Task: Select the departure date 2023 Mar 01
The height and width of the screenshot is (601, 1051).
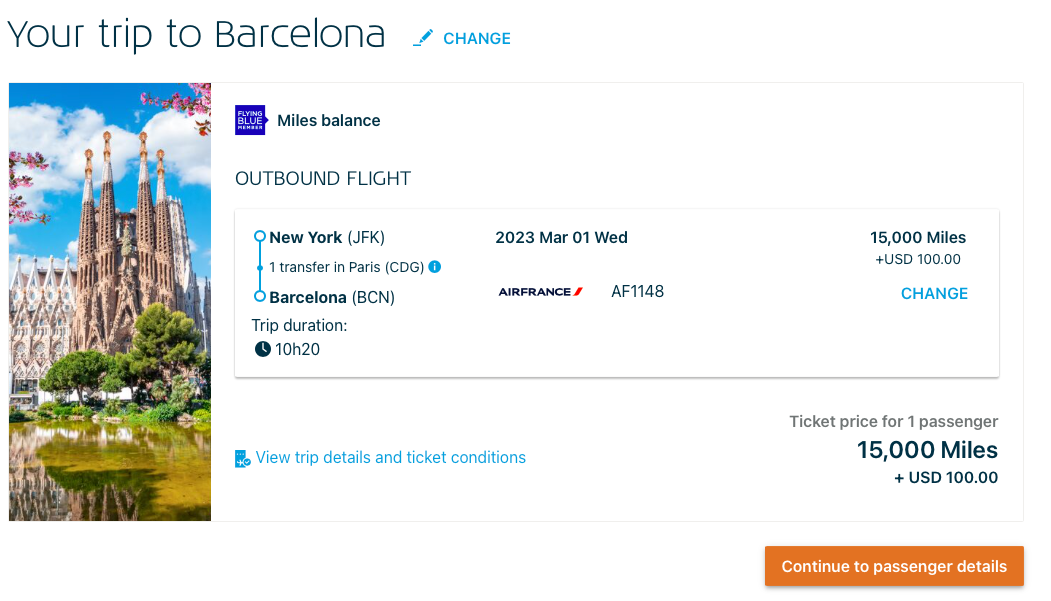Action: click(x=561, y=237)
